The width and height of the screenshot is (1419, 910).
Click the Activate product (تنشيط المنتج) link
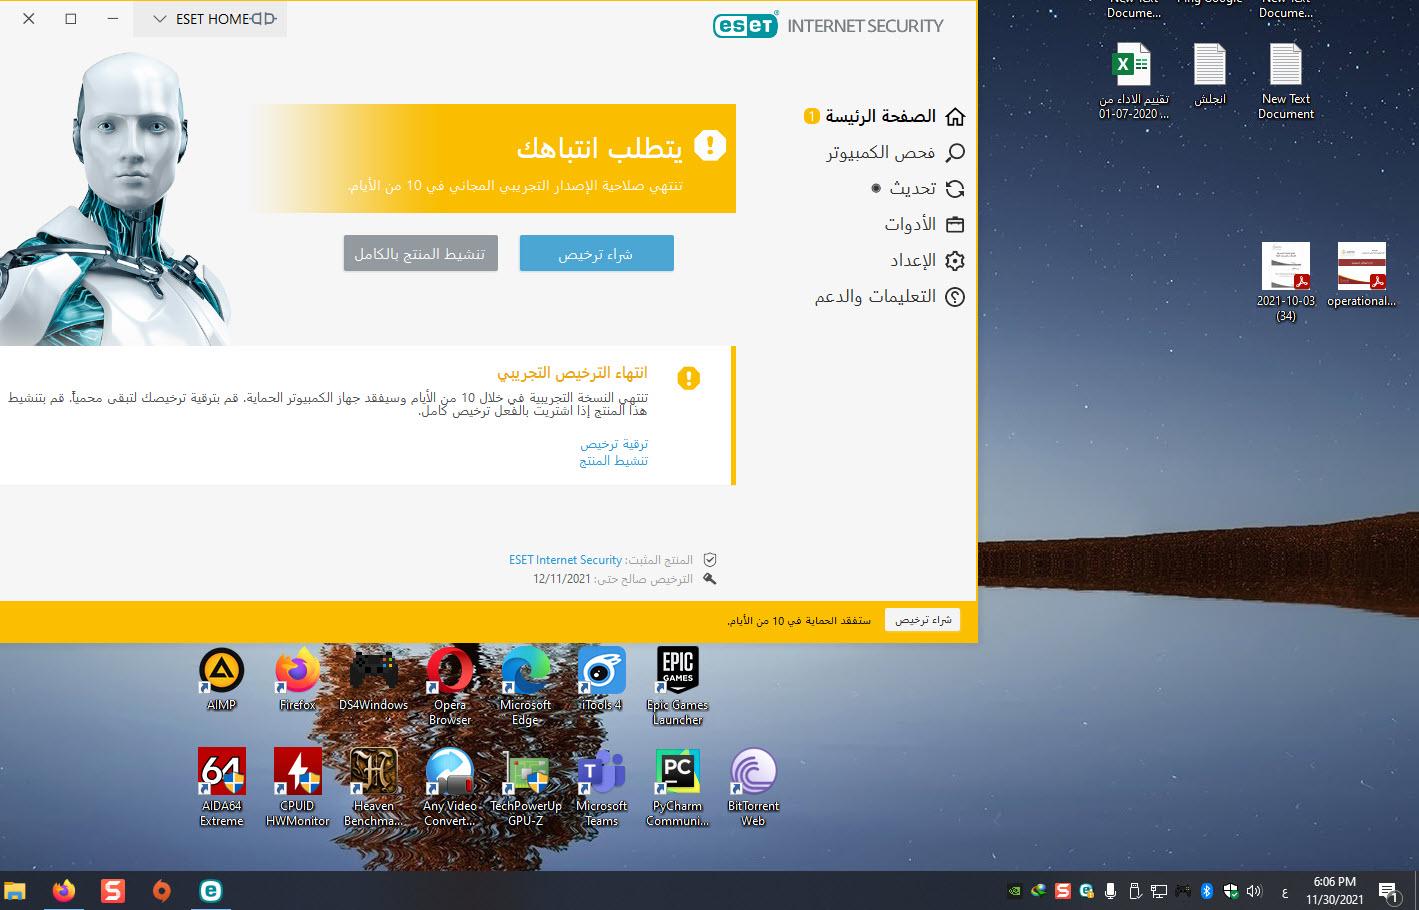click(613, 460)
